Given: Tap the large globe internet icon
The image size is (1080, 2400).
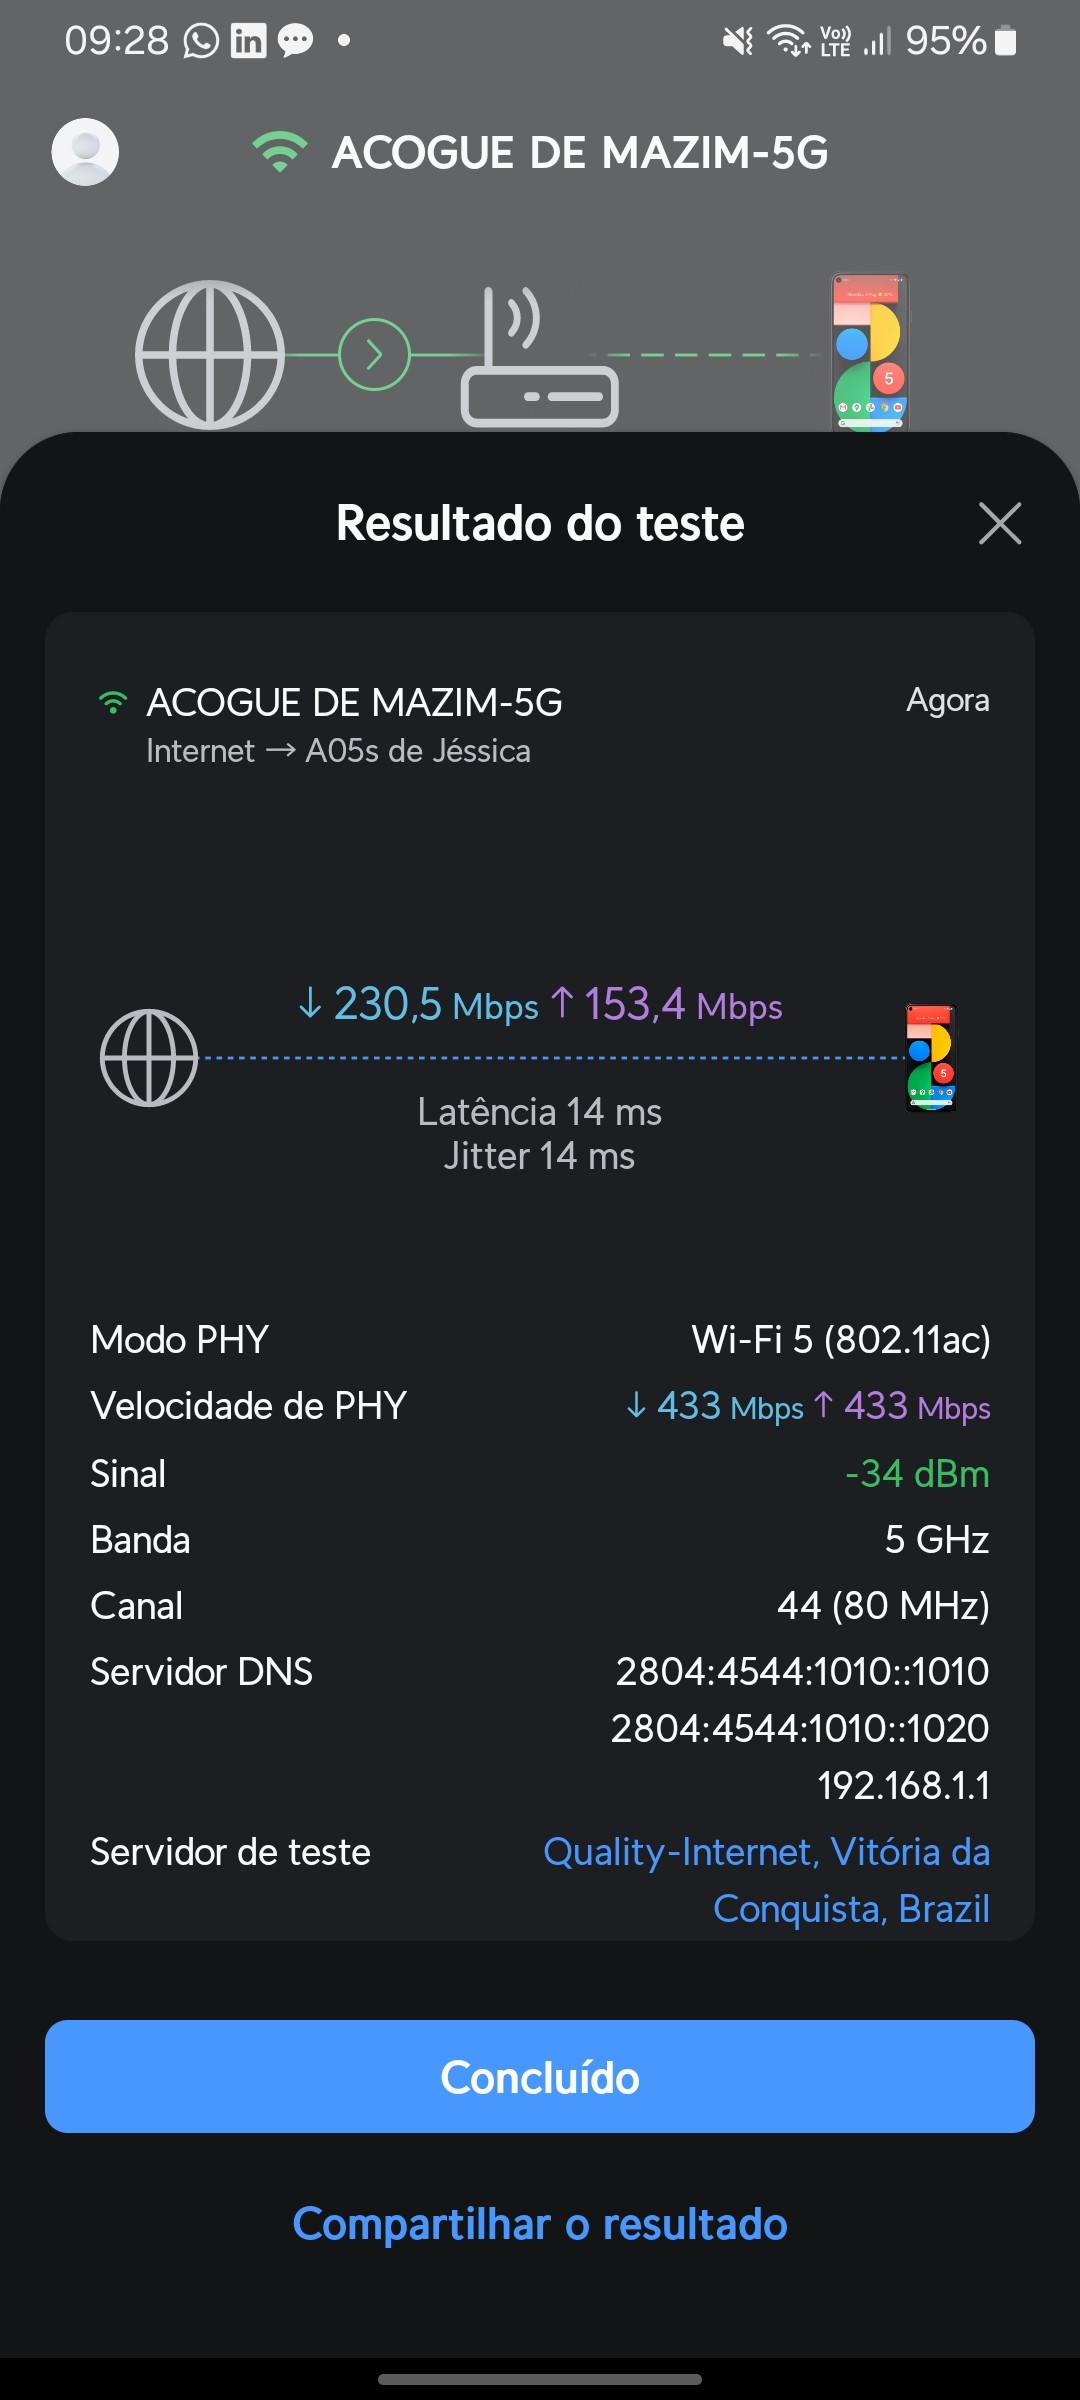Looking at the screenshot, I should coord(210,355).
